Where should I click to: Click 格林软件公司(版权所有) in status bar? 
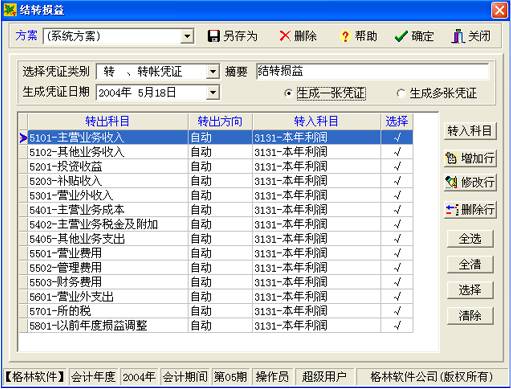pos(432,377)
